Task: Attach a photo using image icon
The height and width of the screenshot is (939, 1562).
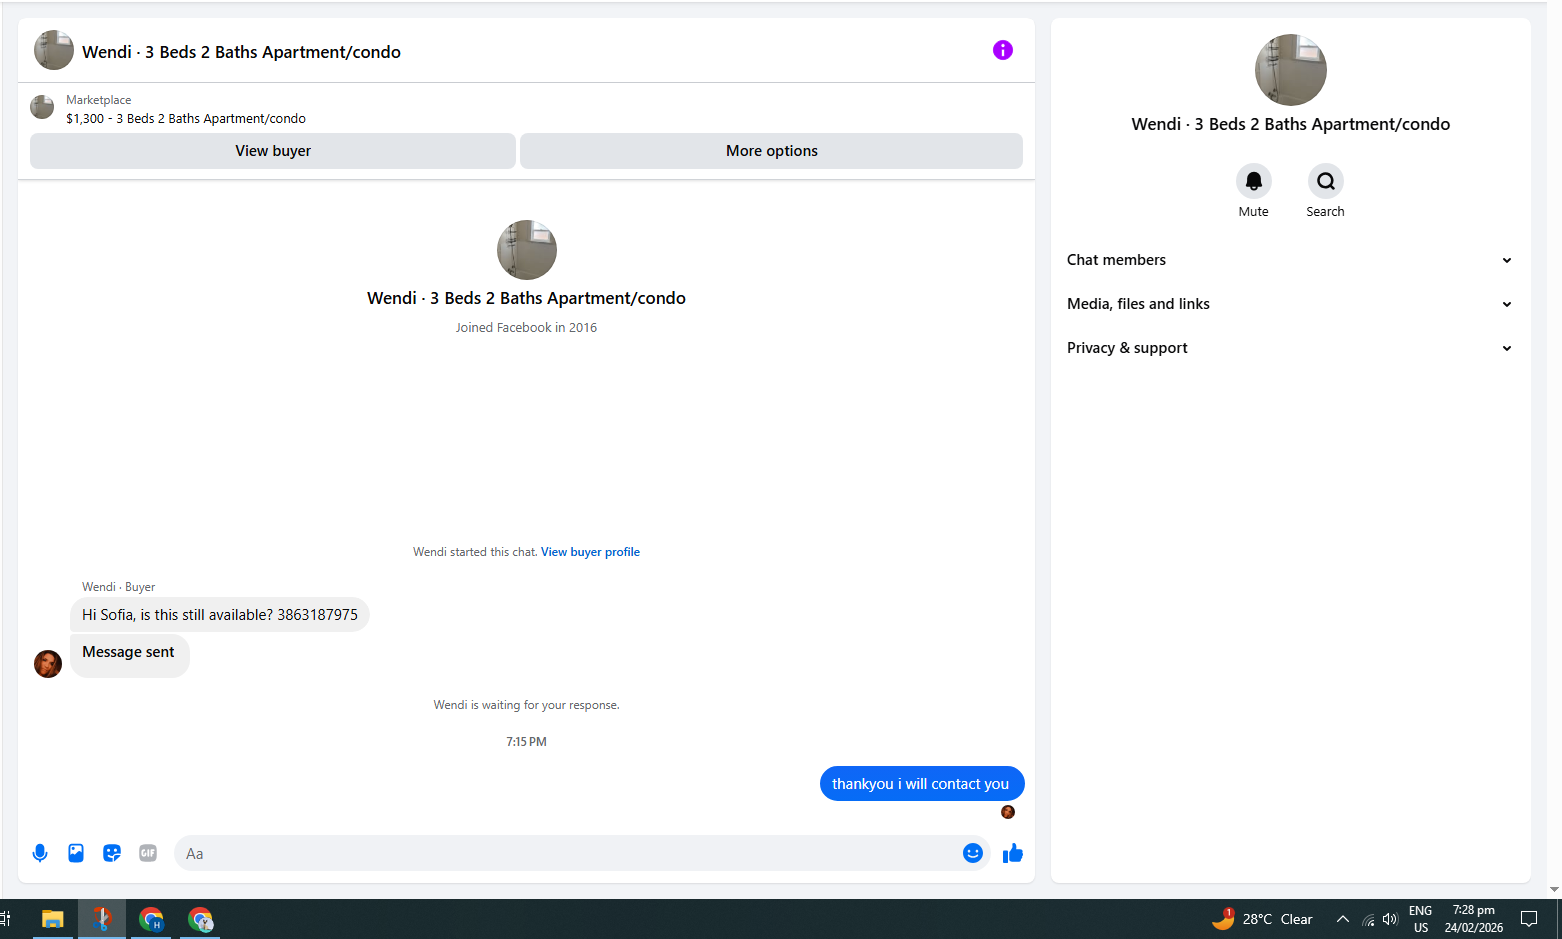Action: point(76,853)
